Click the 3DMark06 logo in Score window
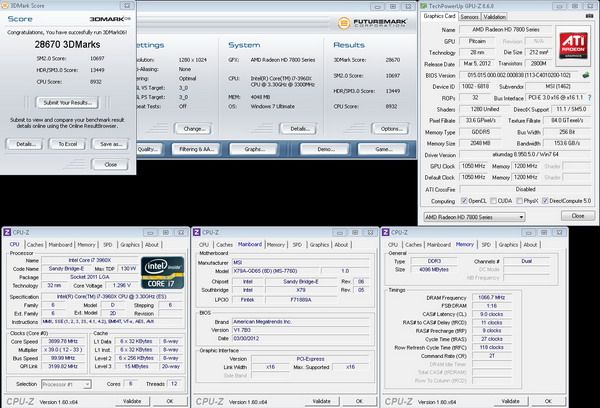 click(110, 19)
